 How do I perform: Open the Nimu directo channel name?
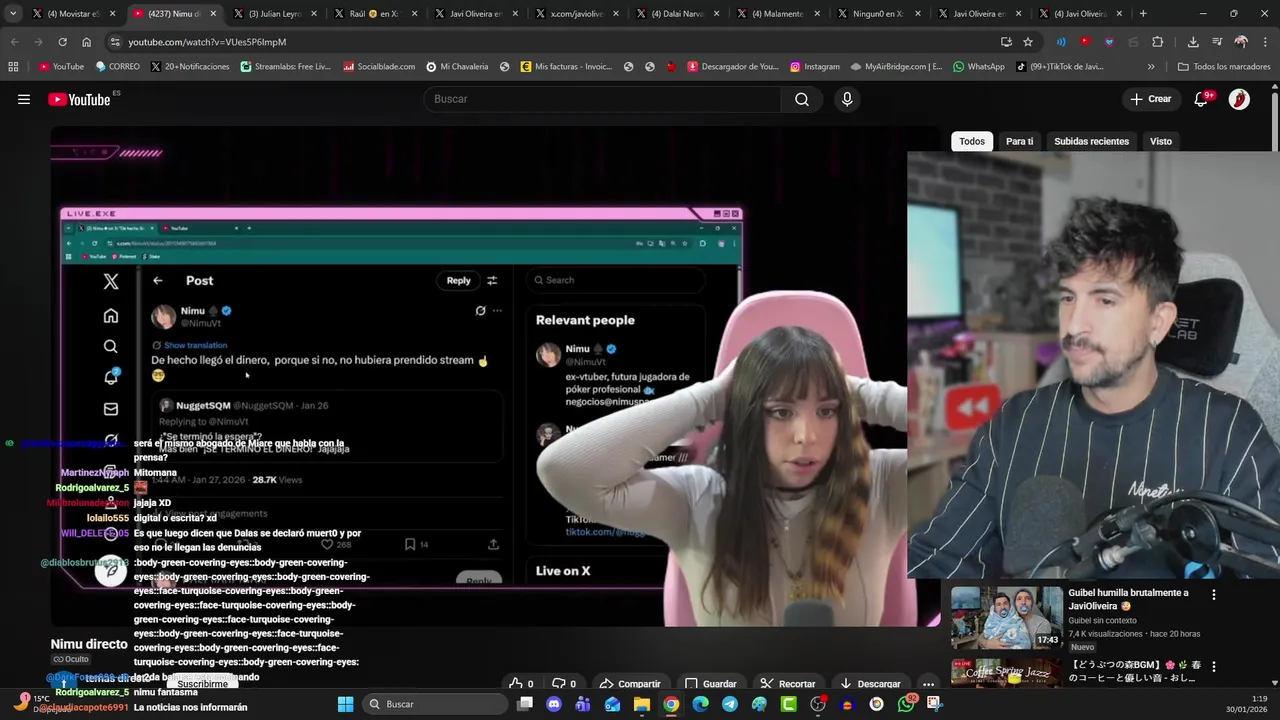(x=89, y=644)
